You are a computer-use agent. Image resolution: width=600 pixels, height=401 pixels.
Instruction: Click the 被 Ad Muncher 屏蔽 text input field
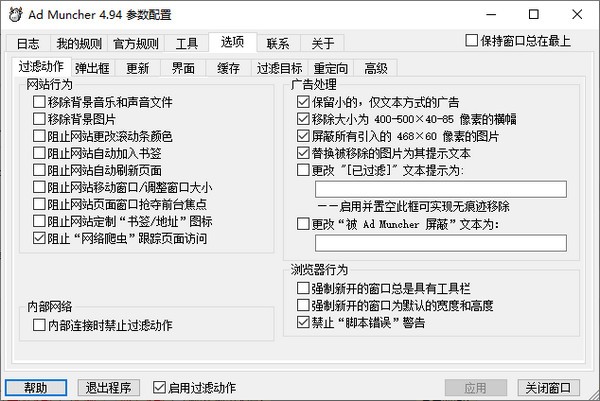[x=441, y=243]
